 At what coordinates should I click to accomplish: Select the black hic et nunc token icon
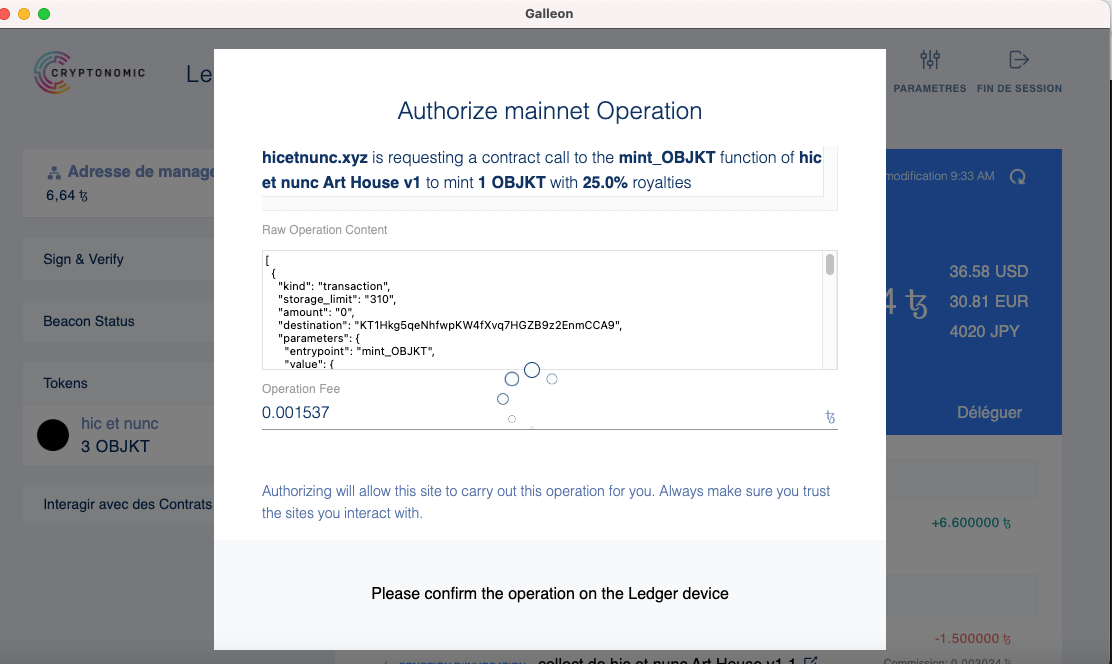click(53, 434)
